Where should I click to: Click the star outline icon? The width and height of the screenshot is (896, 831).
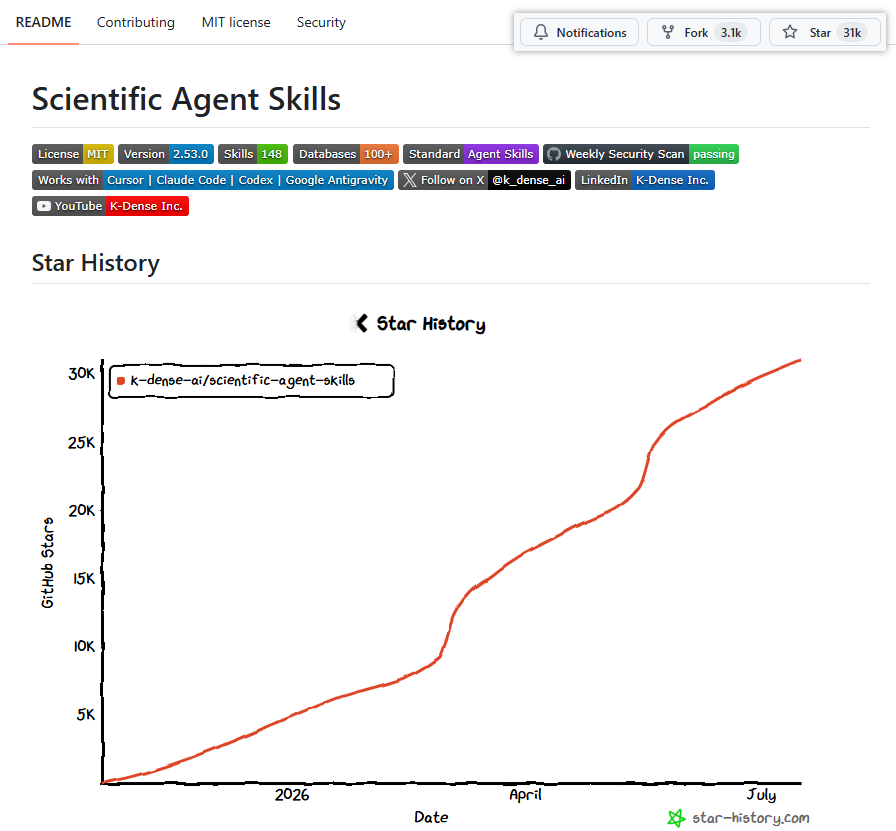pos(790,32)
